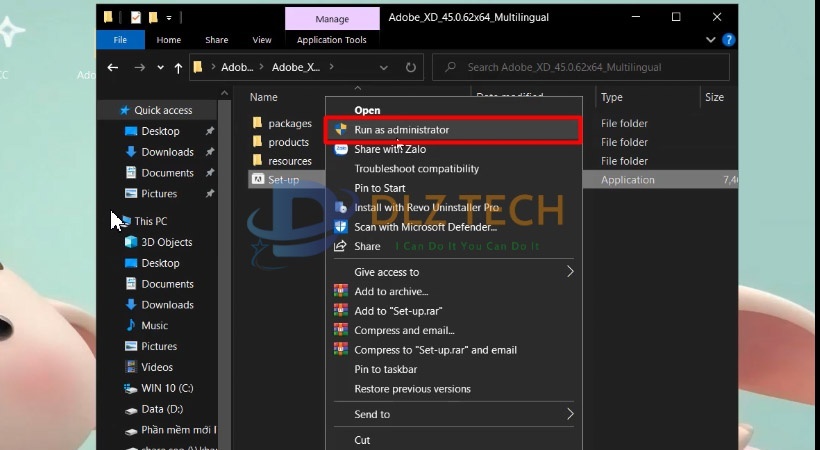
Task: Click the Zalo icon in context menu
Action: click(x=341, y=149)
